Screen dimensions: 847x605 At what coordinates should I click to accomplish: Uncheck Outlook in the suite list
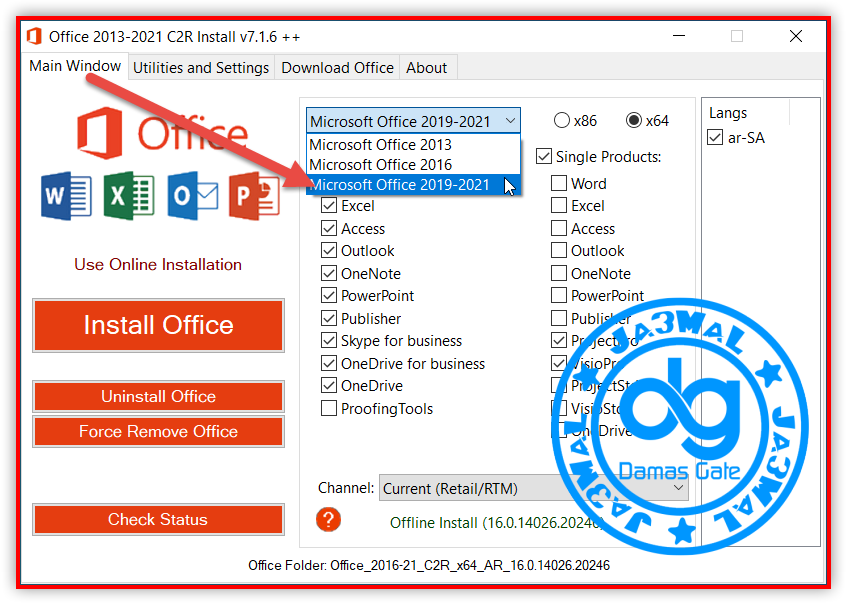pos(329,251)
